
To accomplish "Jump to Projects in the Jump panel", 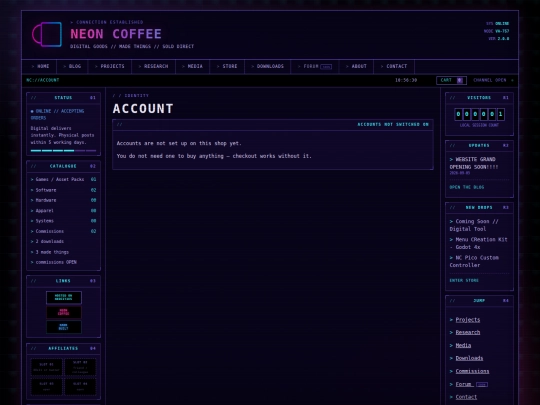I will pos(468,320).
